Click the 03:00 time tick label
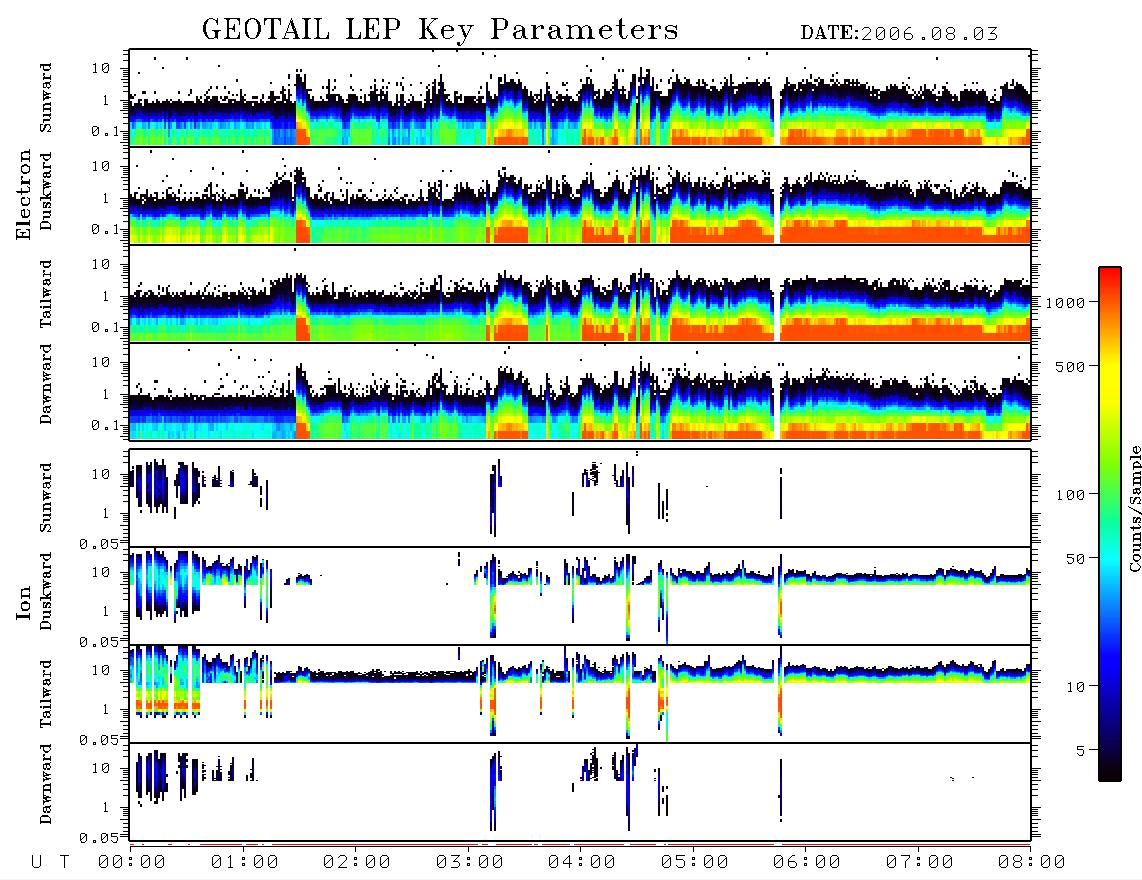Screen dimensions: 1142x880 point(470,862)
